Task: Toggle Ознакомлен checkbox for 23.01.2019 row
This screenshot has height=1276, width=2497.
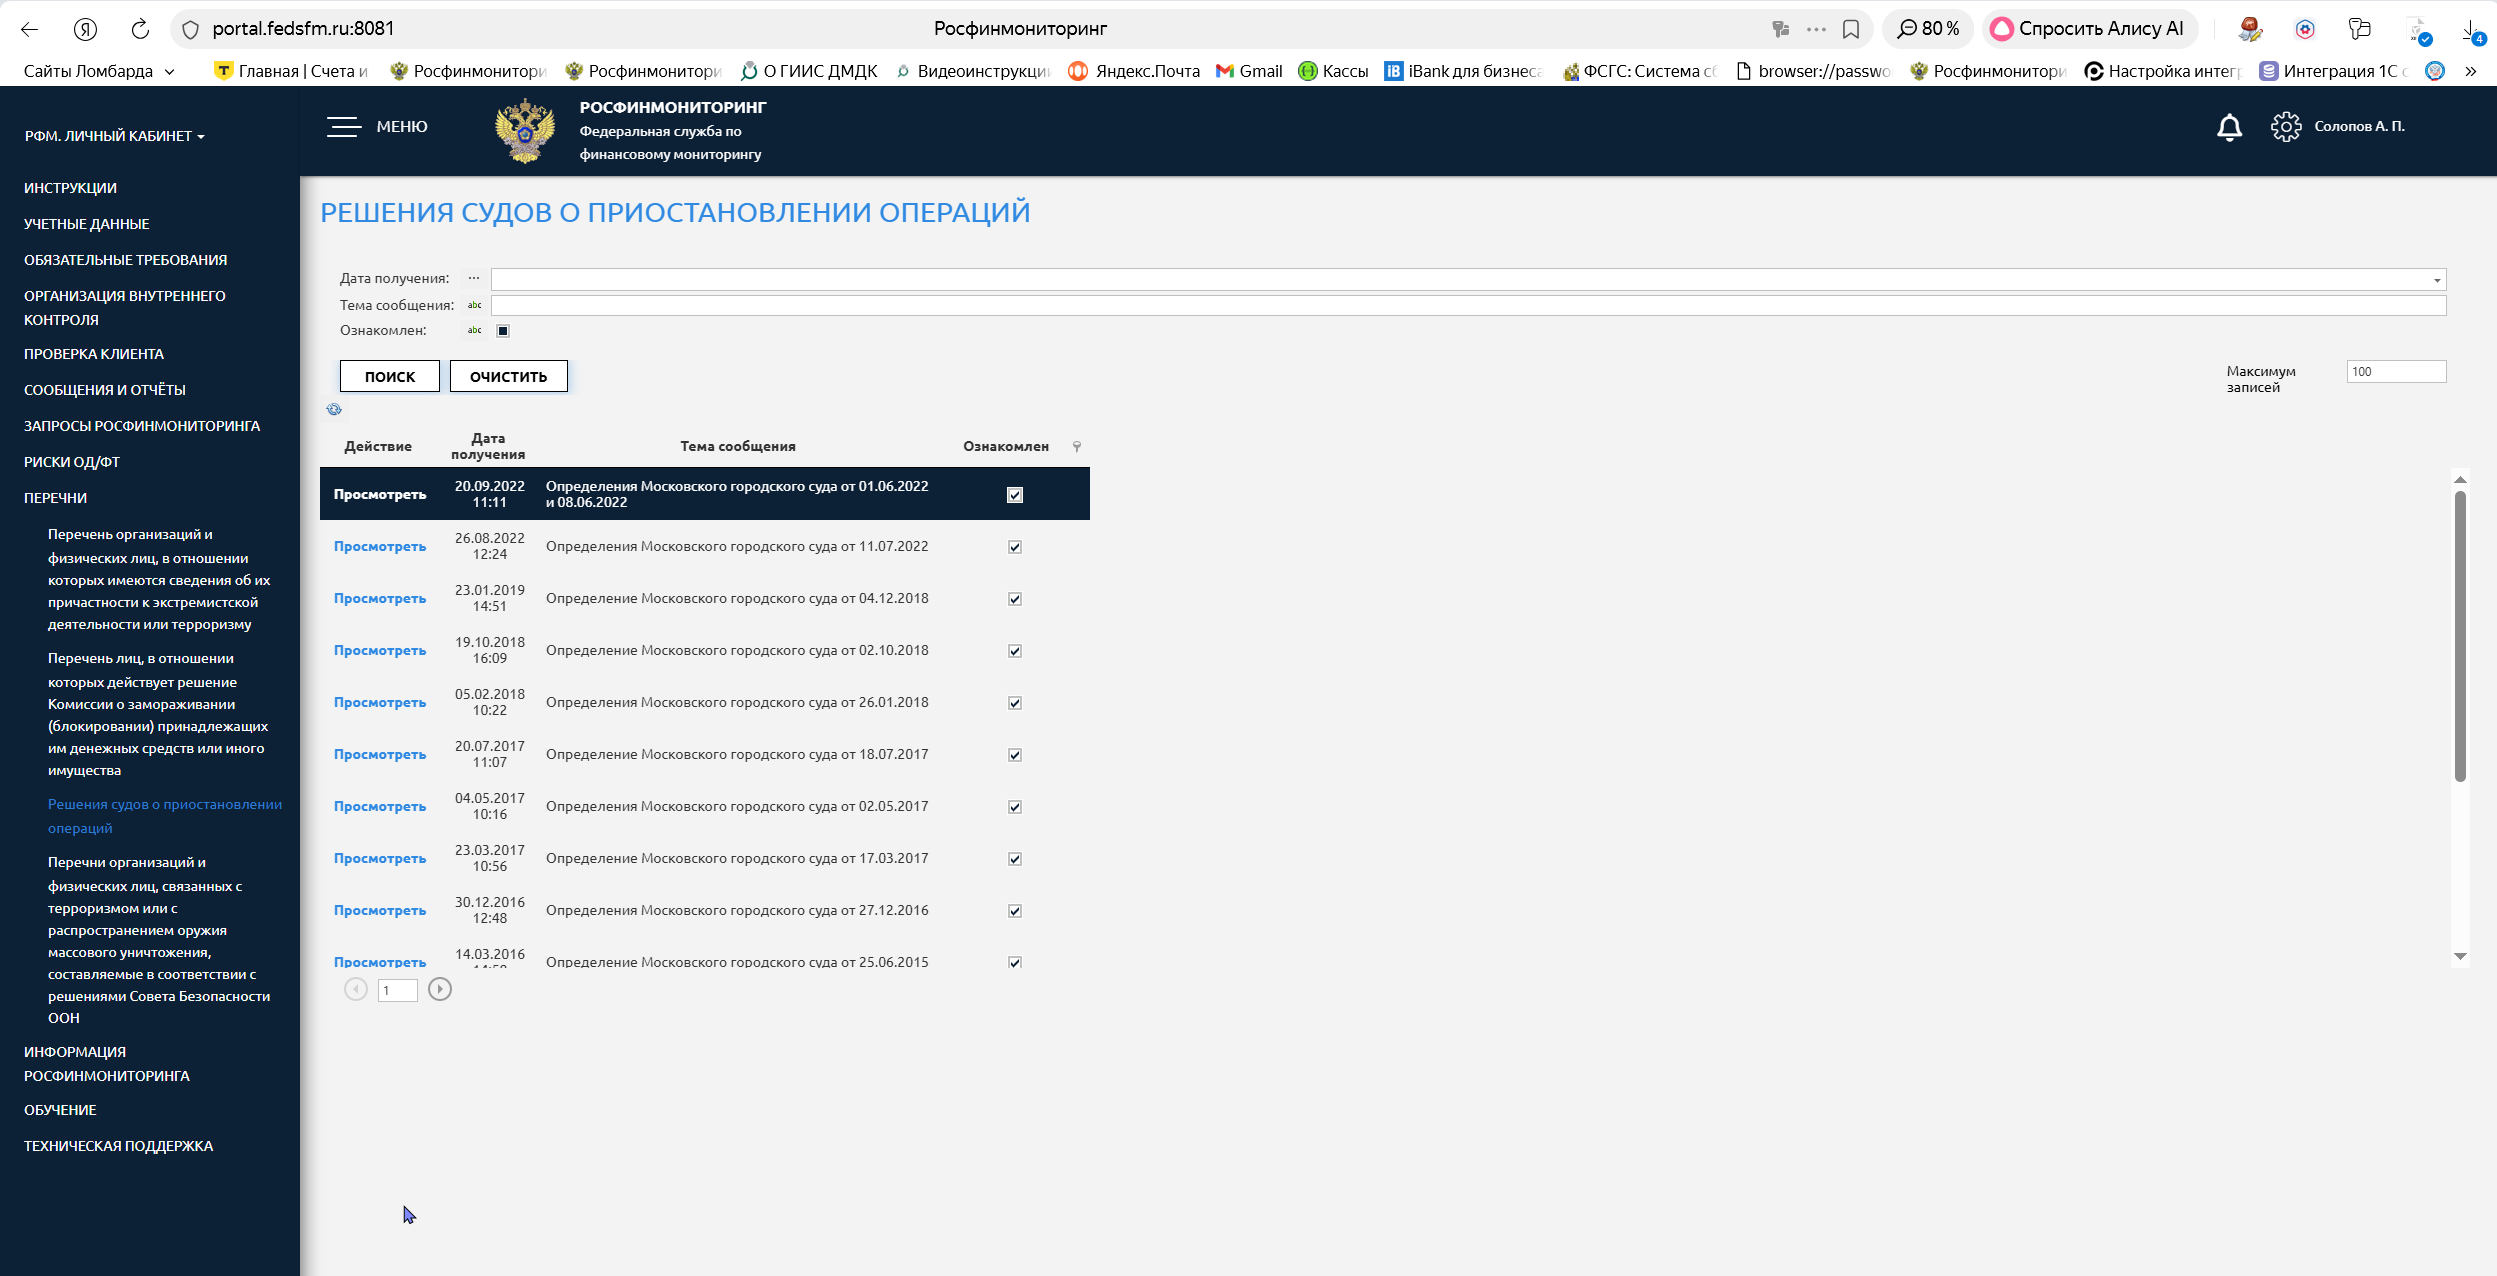Action: click(x=1014, y=599)
